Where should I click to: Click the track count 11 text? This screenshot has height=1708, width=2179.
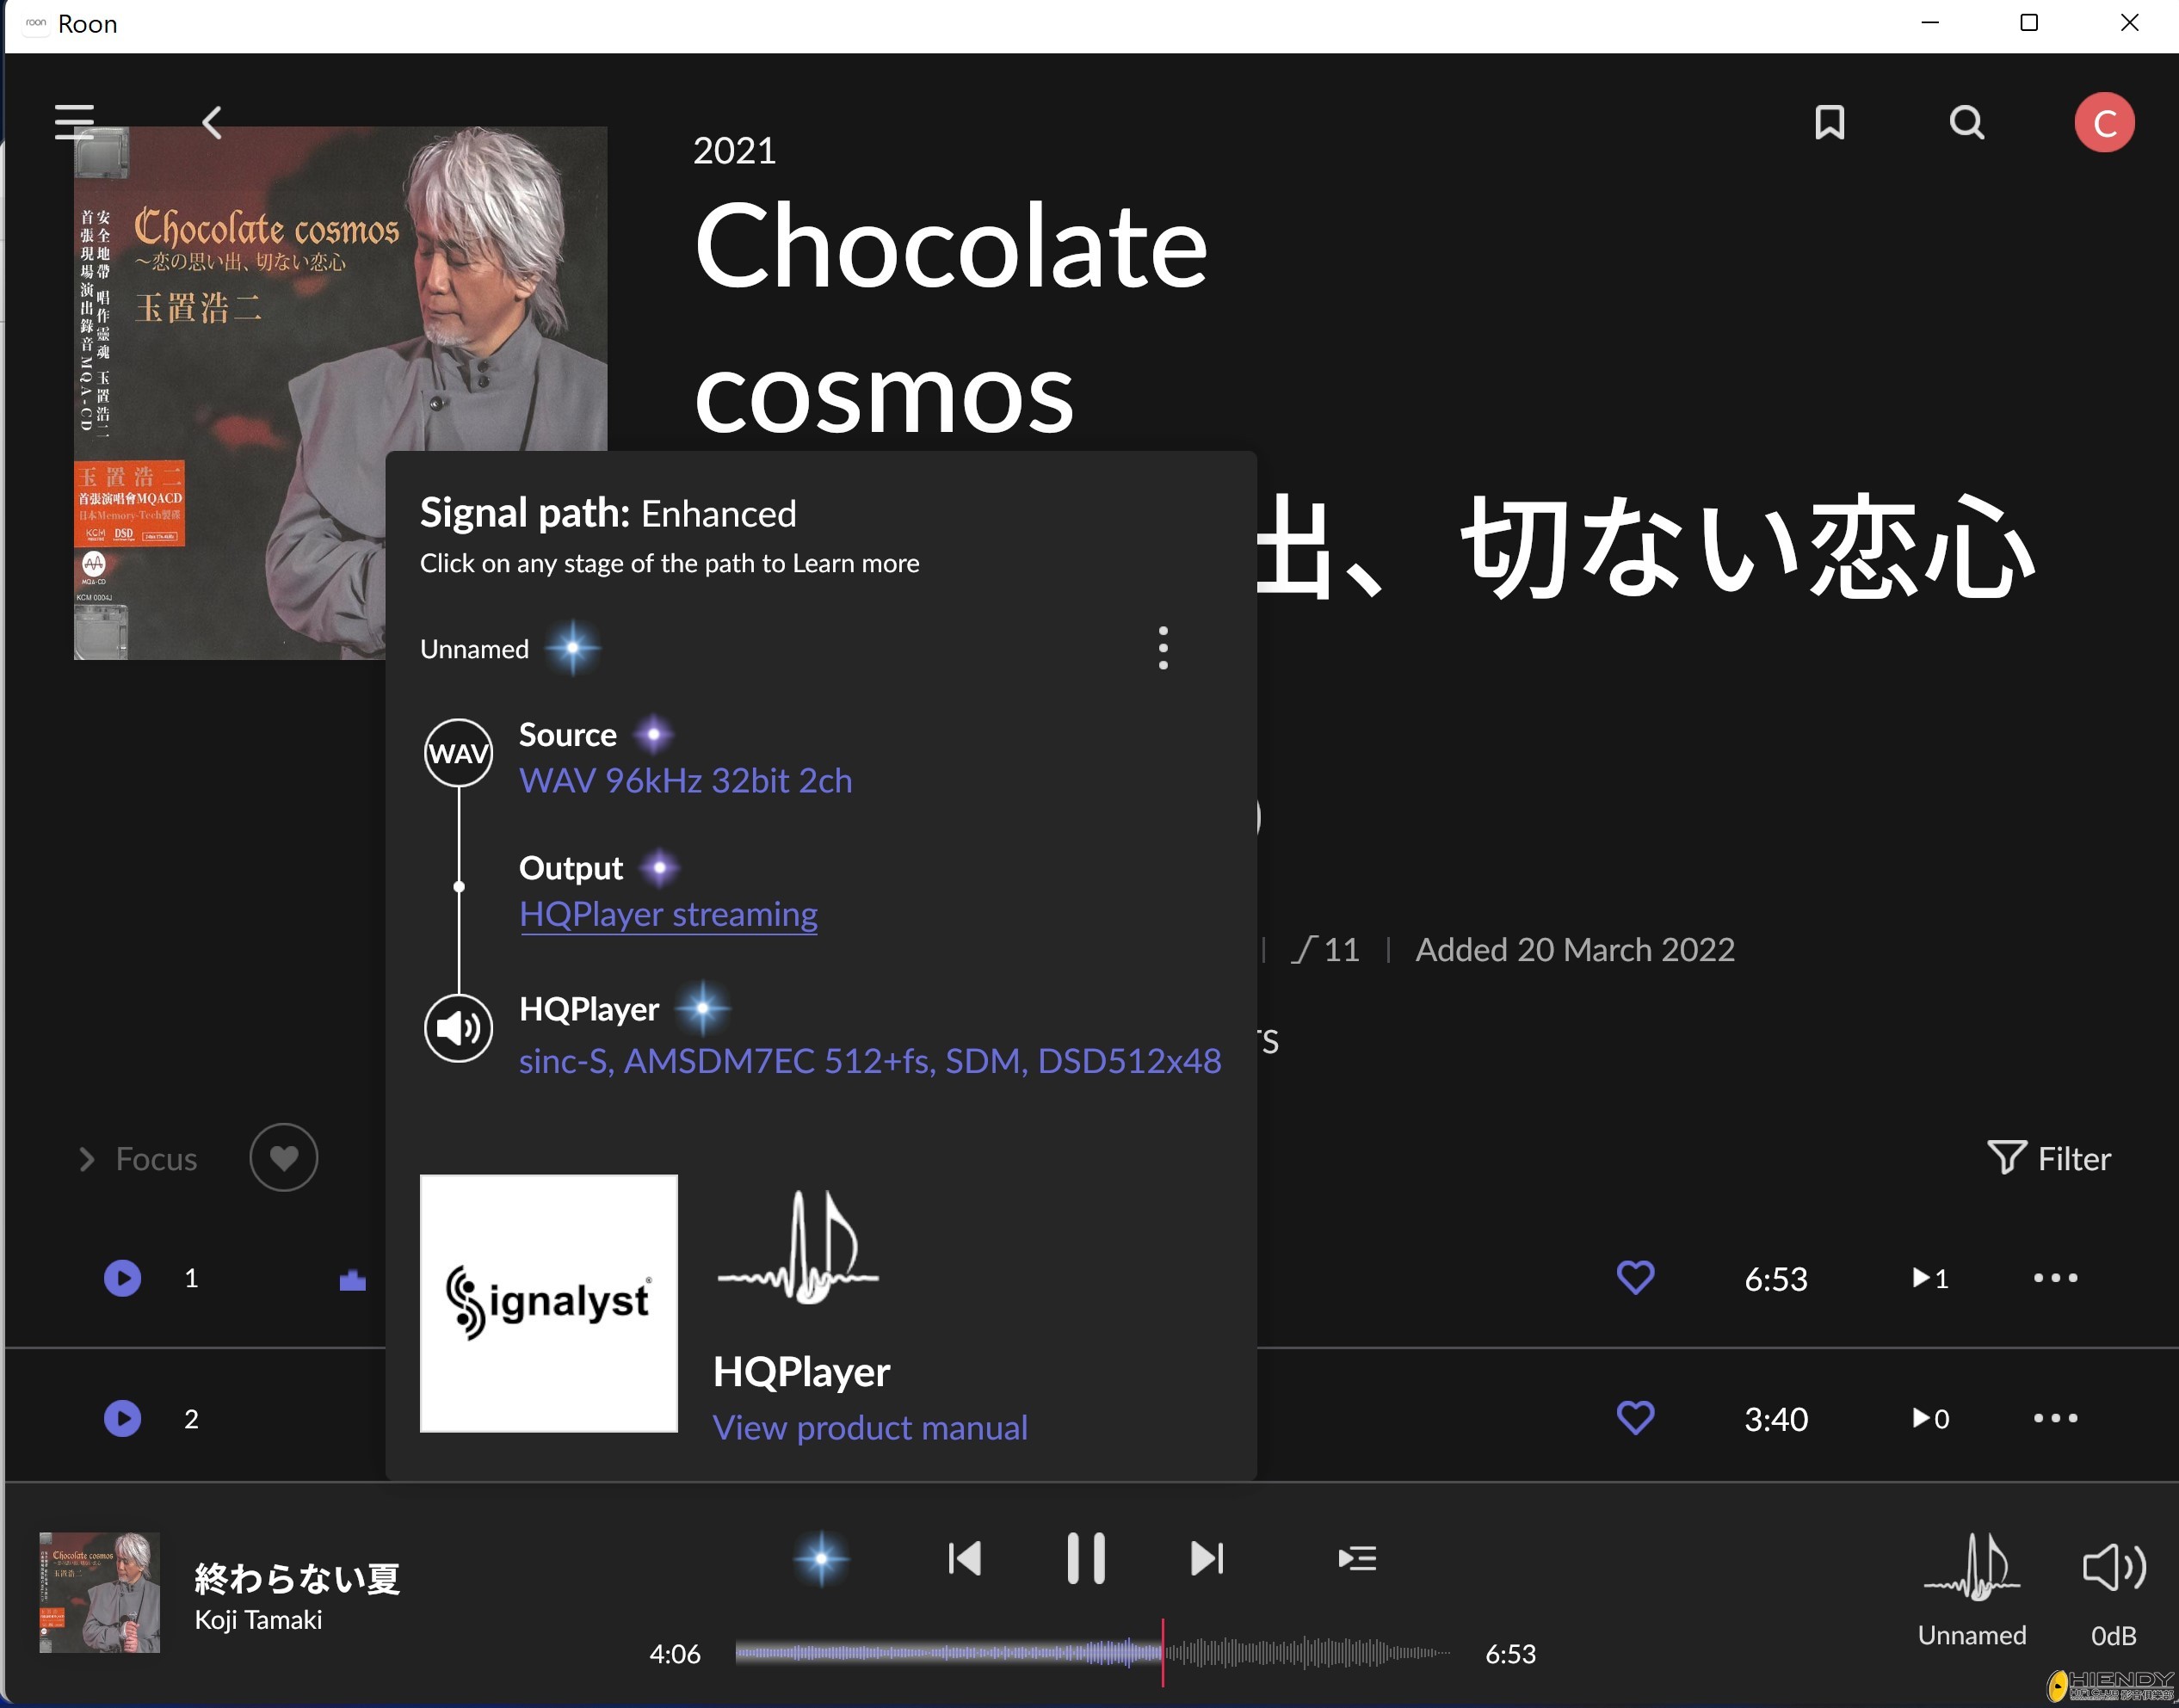click(x=1325, y=949)
